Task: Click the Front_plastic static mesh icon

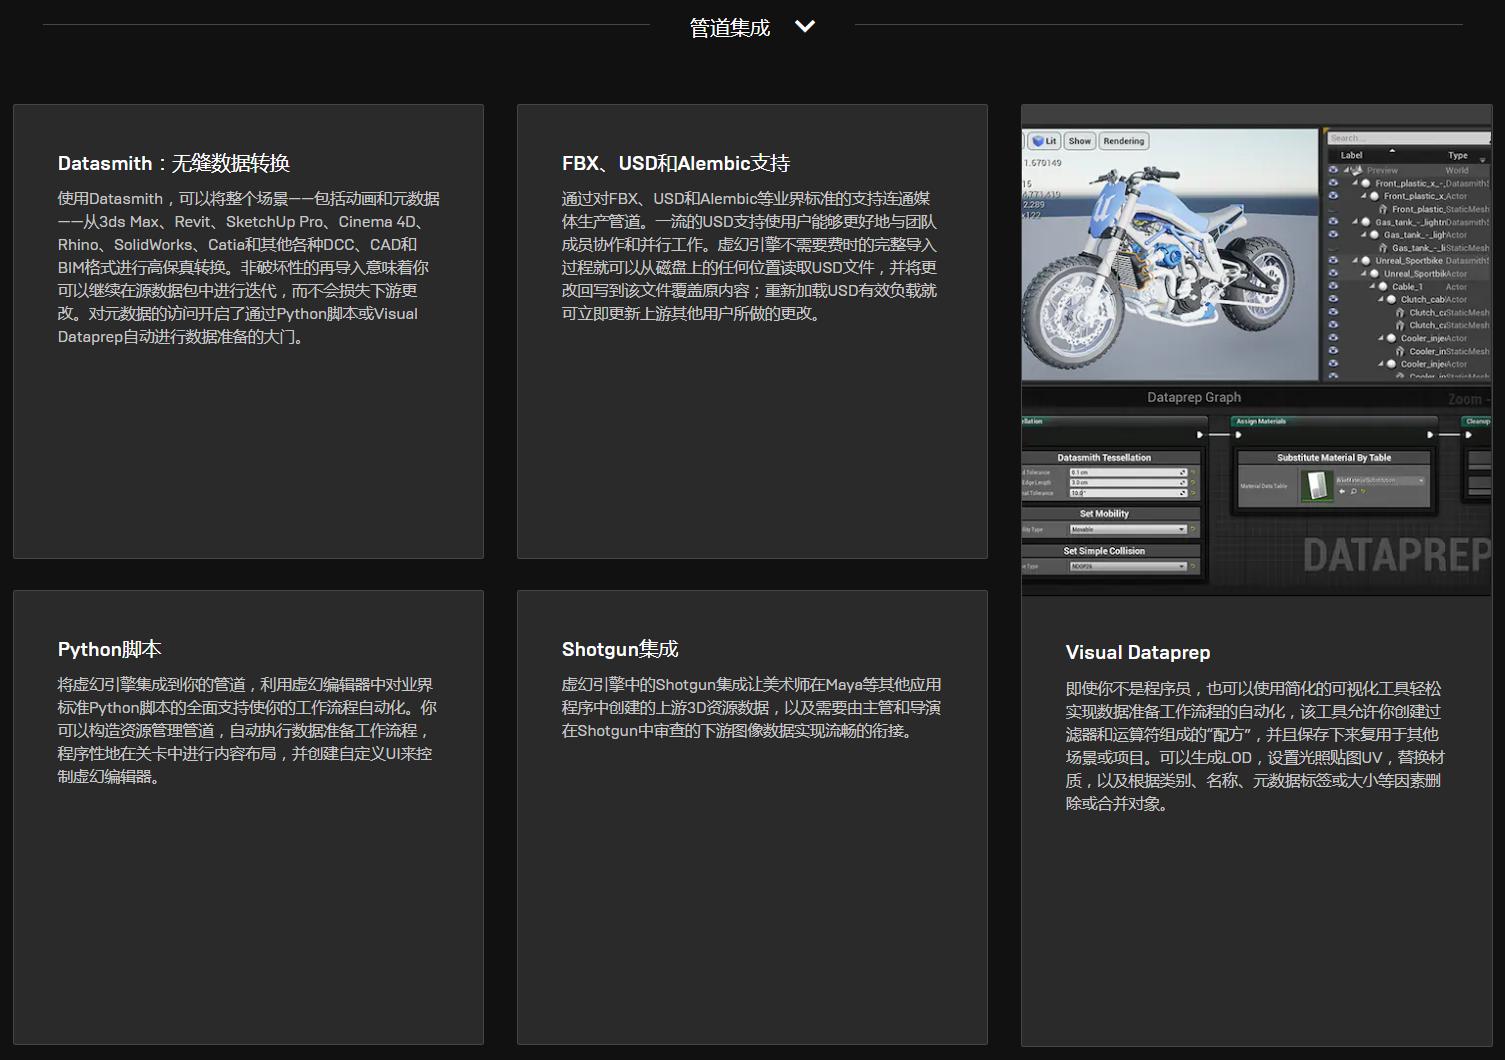Action: 1383,209
